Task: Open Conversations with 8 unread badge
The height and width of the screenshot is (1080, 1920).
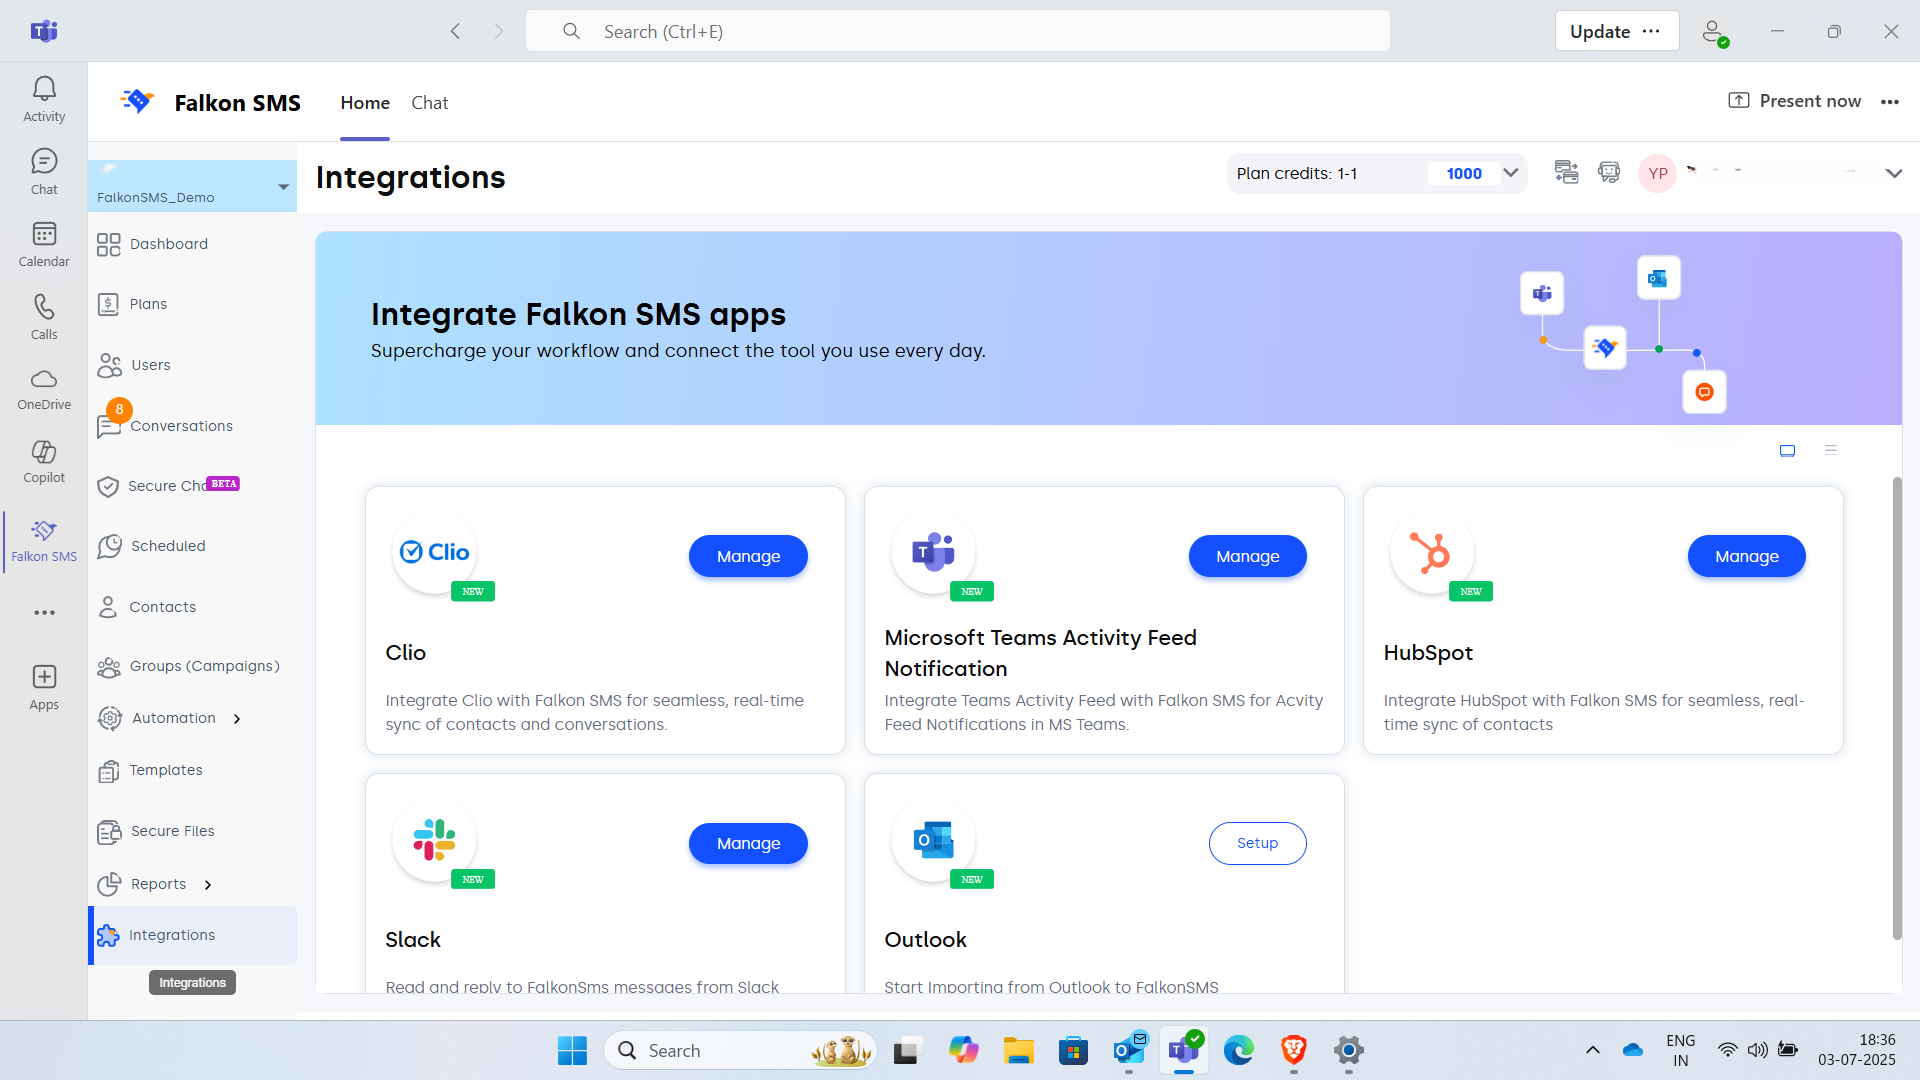Action: [180, 426]
